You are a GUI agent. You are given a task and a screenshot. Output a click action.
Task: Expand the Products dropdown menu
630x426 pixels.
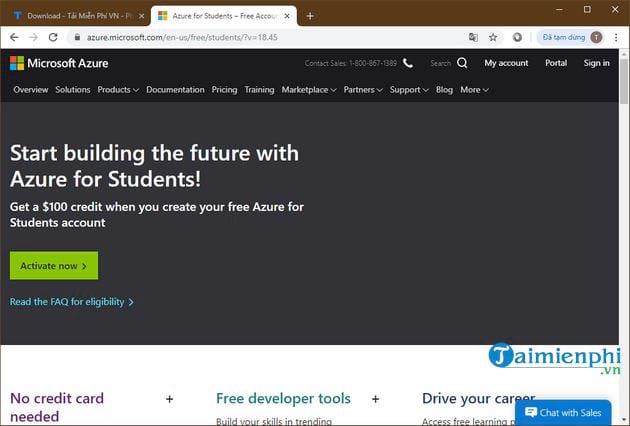tap(118, 90)
